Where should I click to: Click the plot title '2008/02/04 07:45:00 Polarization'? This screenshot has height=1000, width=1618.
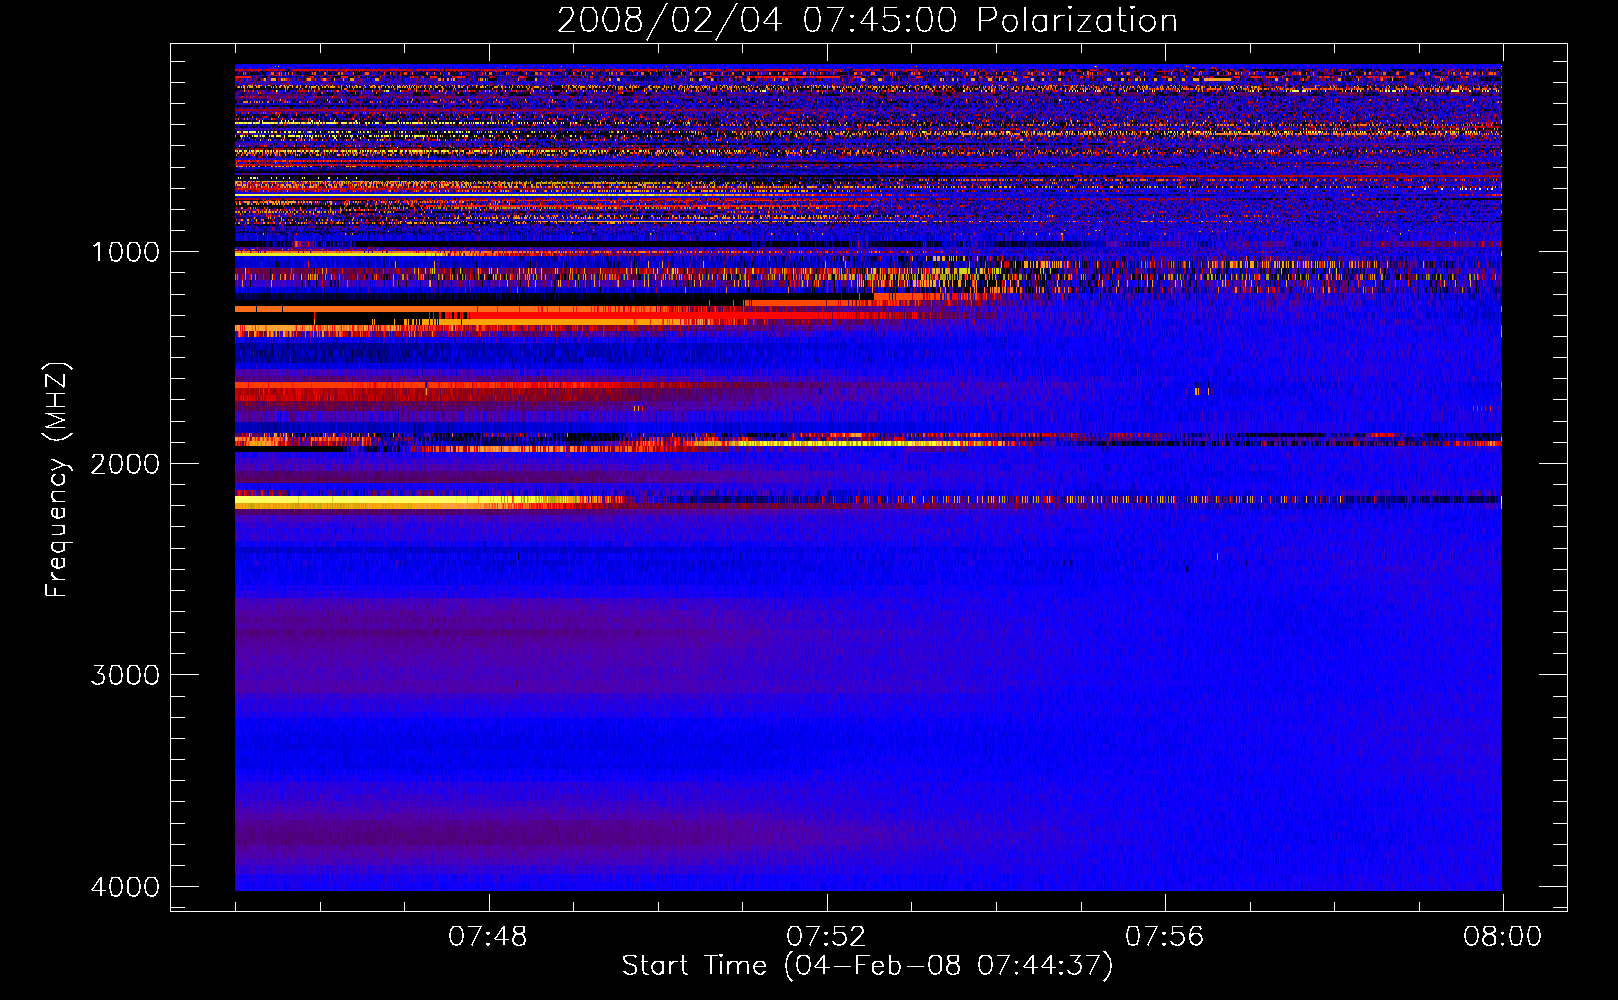click(867, 21)
